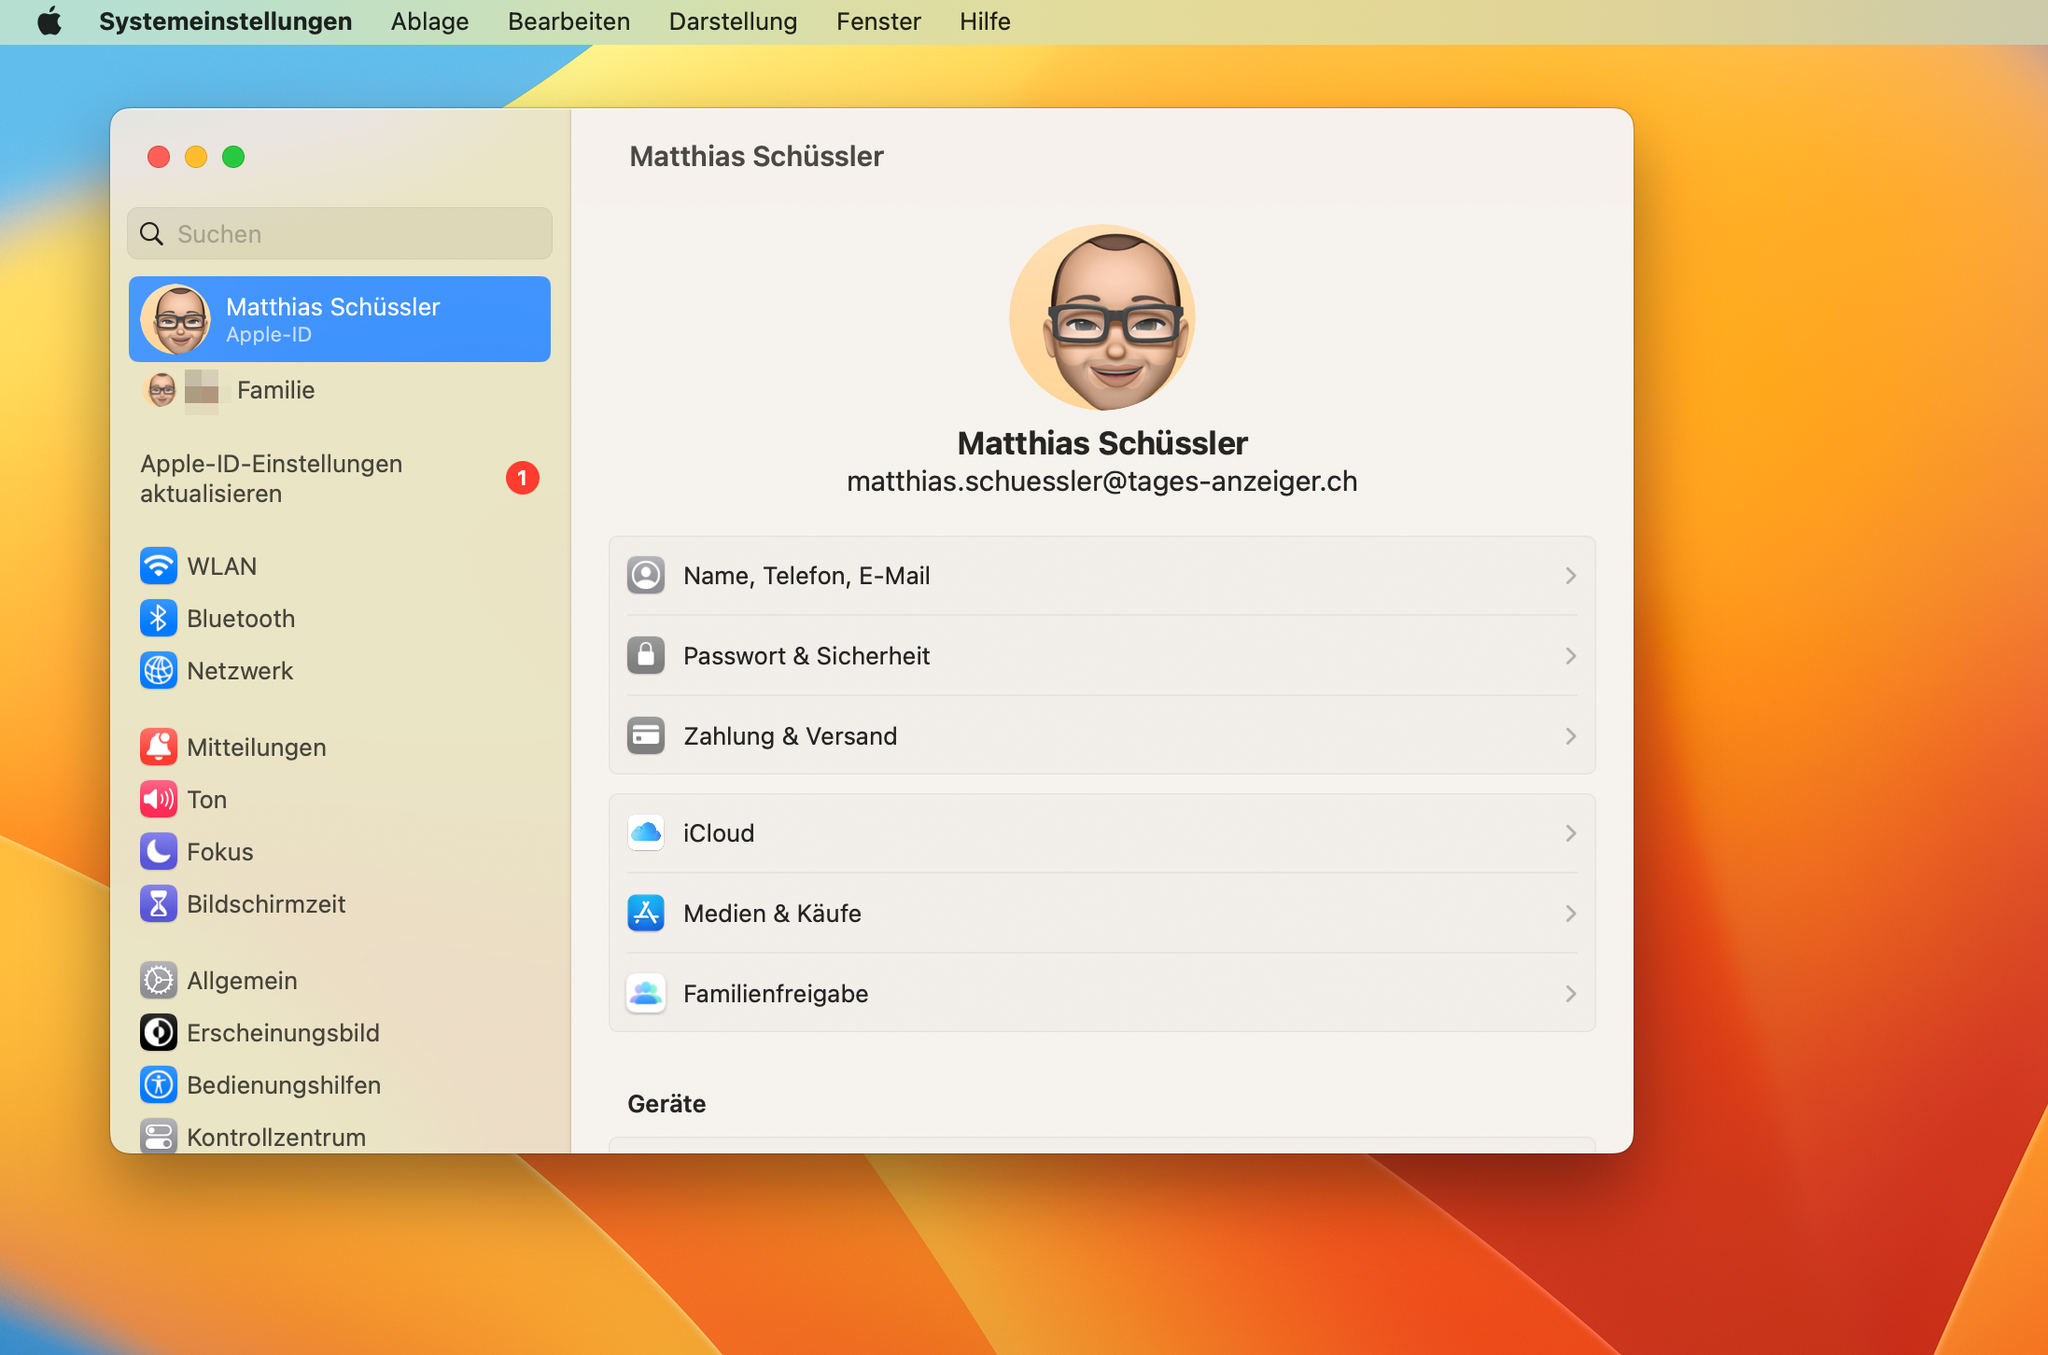Image resolution: width=2048 pixels, height=1355 pixels.
Task: Click the Fokus moon icon
Action: 158,851
